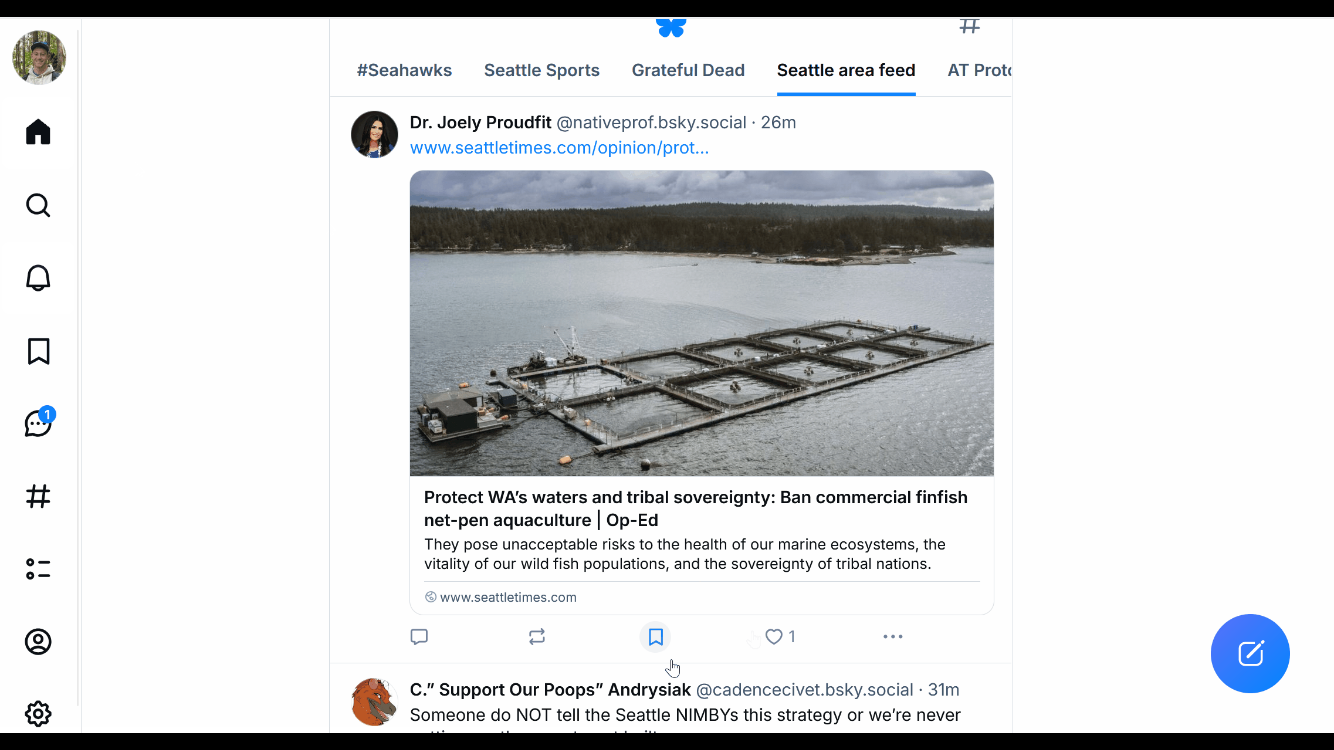Start a new post with the compose button

(x=1250, y=653)
